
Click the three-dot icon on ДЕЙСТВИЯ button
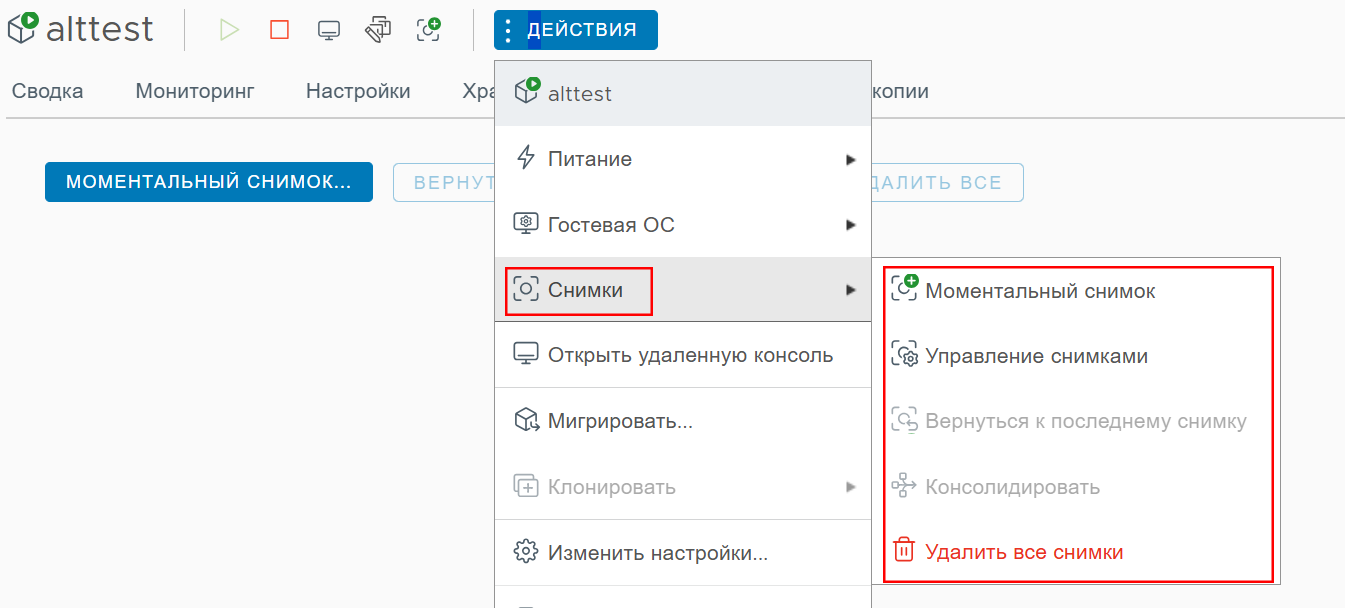click(x=508, y=30)
